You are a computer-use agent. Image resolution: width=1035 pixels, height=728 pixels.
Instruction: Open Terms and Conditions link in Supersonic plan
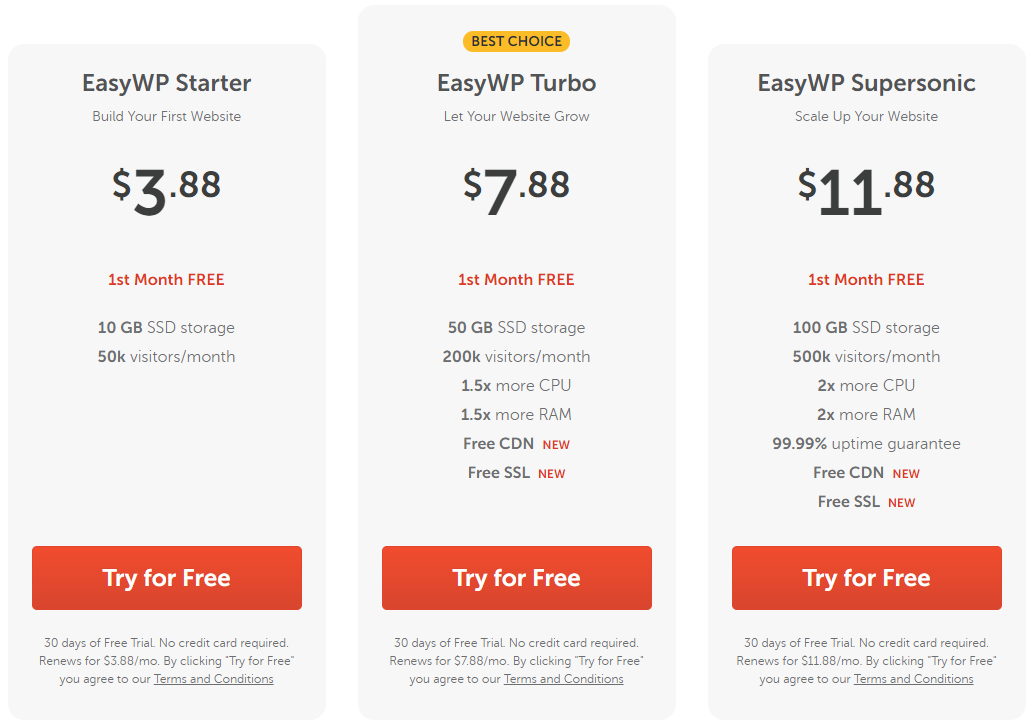tap(914, 678)
